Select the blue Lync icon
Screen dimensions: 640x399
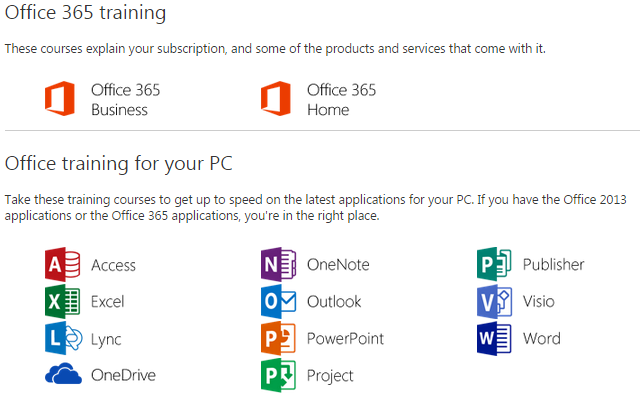(63, 338)
